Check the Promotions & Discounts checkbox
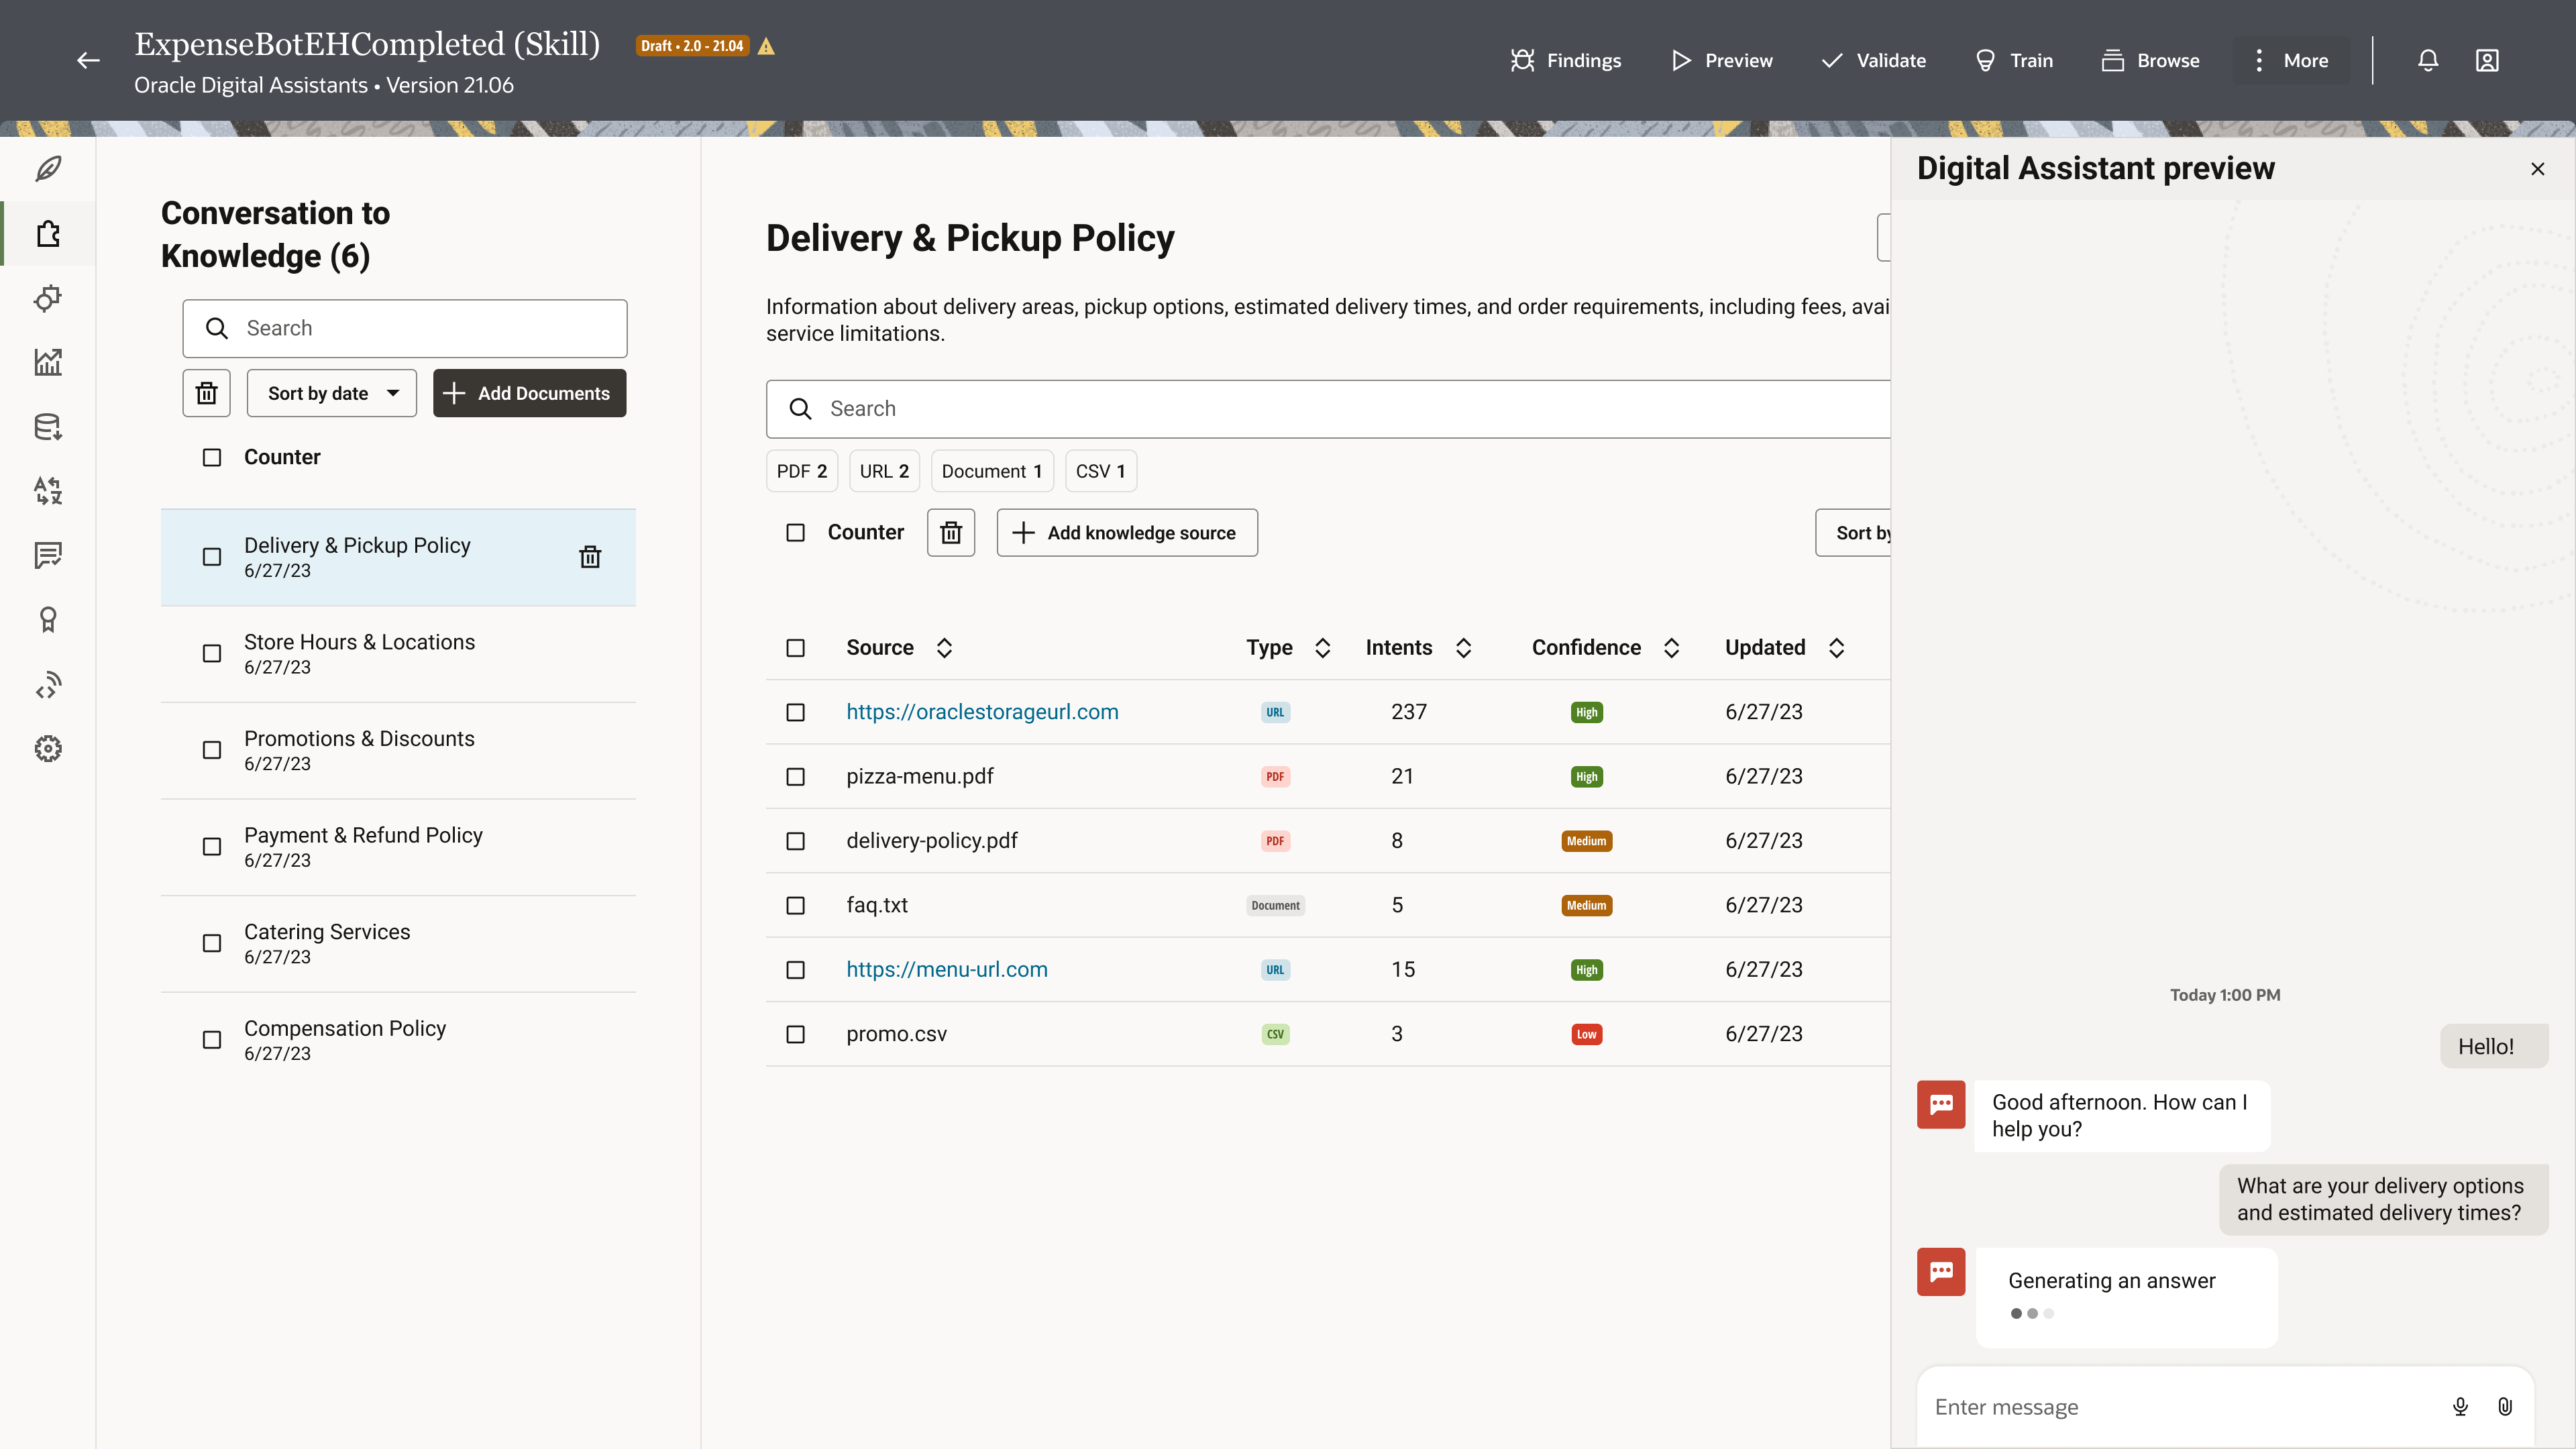The image size is (2576, 1449). click(212, 750)
